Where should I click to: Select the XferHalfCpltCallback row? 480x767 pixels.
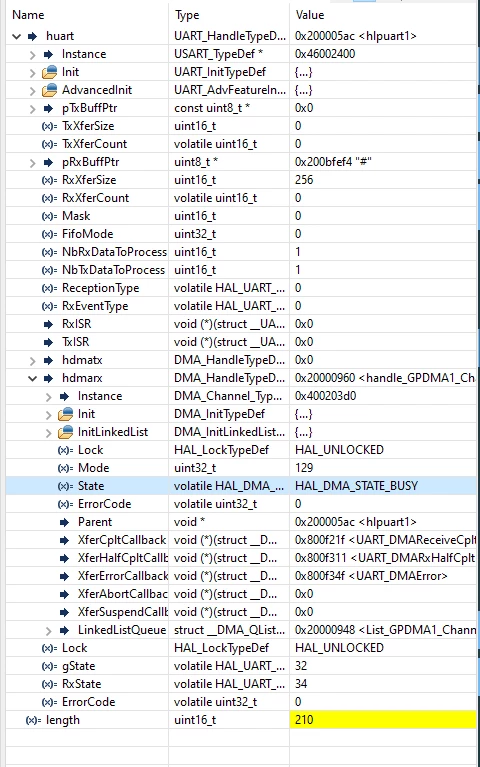coord(241,559)
